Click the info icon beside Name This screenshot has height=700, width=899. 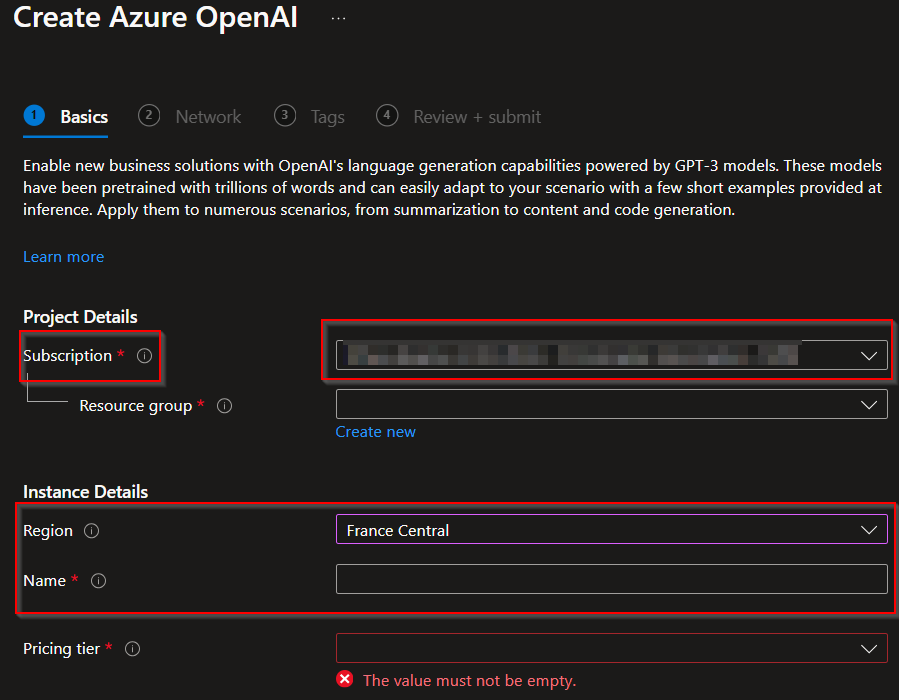[99, 581]
